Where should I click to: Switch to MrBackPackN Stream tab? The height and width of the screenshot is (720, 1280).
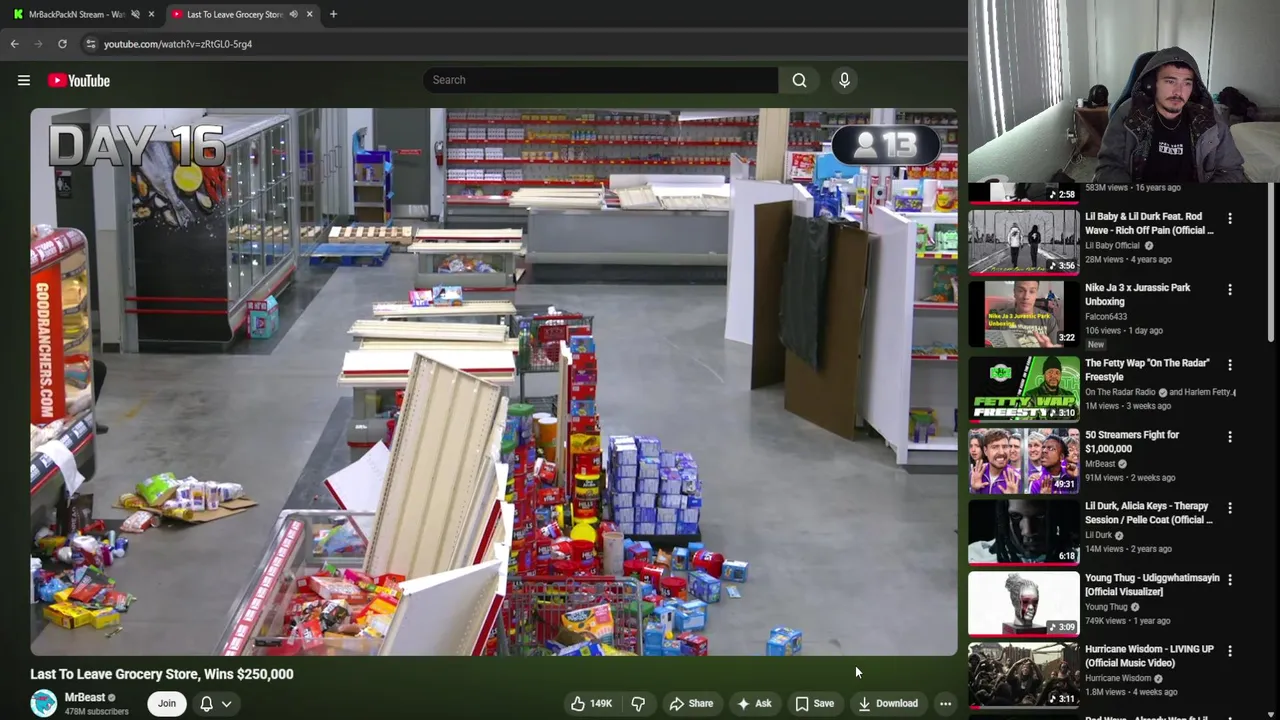click(x=76, y=14)
